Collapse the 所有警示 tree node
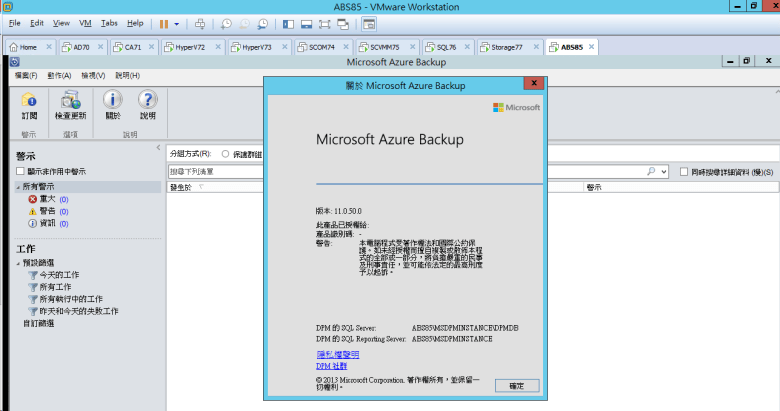This screenshot has width=780, height=411. (18, 187)
